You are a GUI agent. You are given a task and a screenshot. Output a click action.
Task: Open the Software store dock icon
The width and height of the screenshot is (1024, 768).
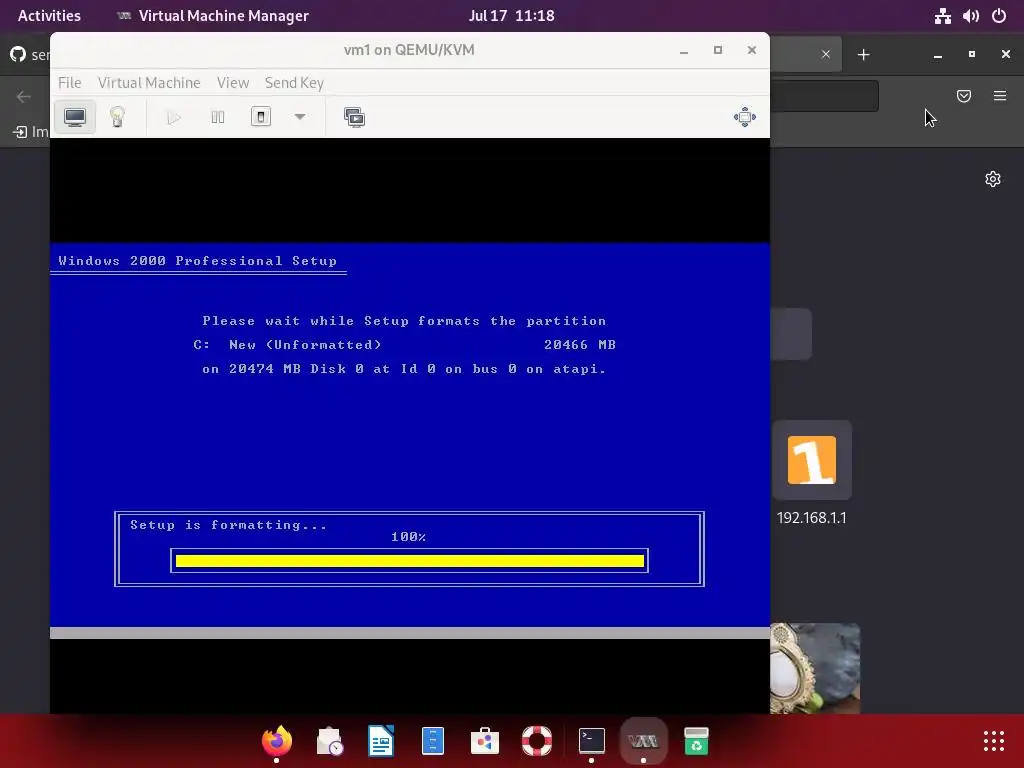tap(485, 741)
